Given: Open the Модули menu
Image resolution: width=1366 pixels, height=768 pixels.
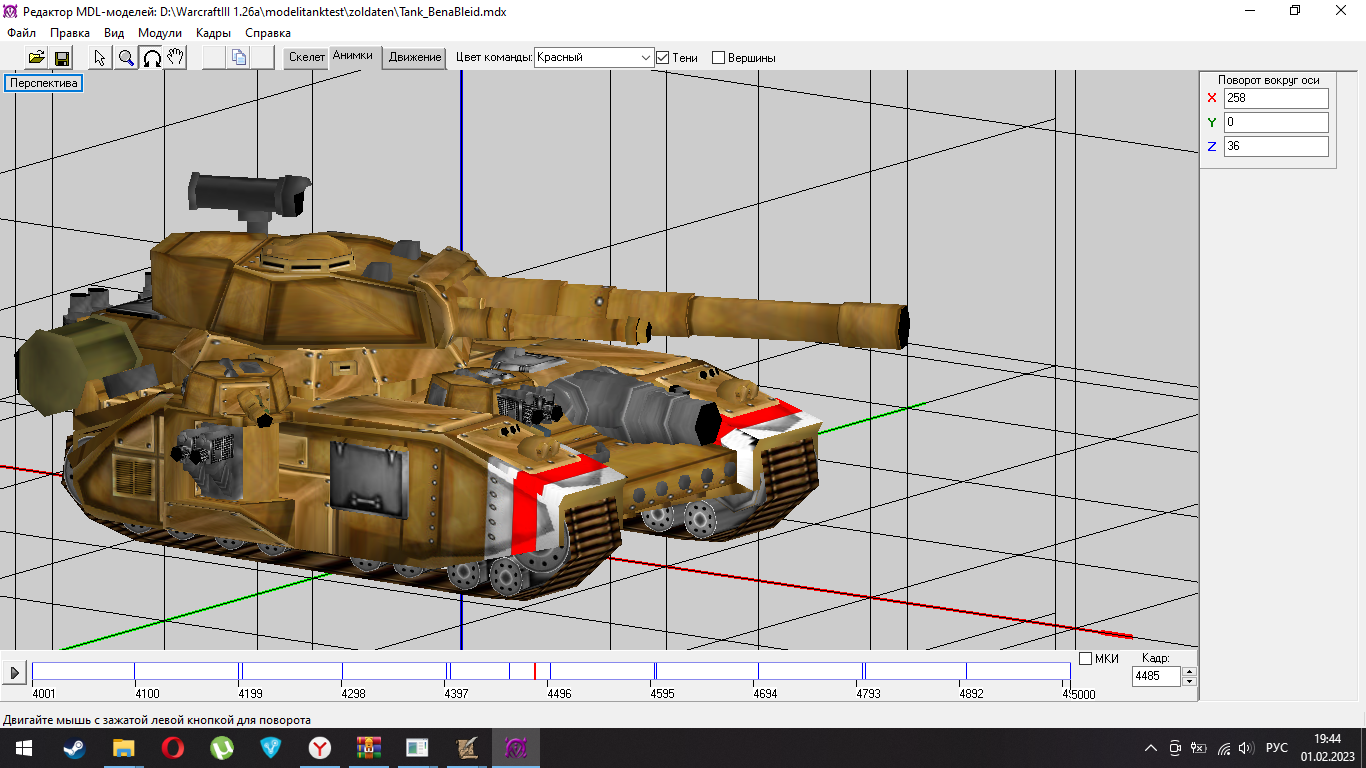Looking at the screenshot, I should [160, 33].
